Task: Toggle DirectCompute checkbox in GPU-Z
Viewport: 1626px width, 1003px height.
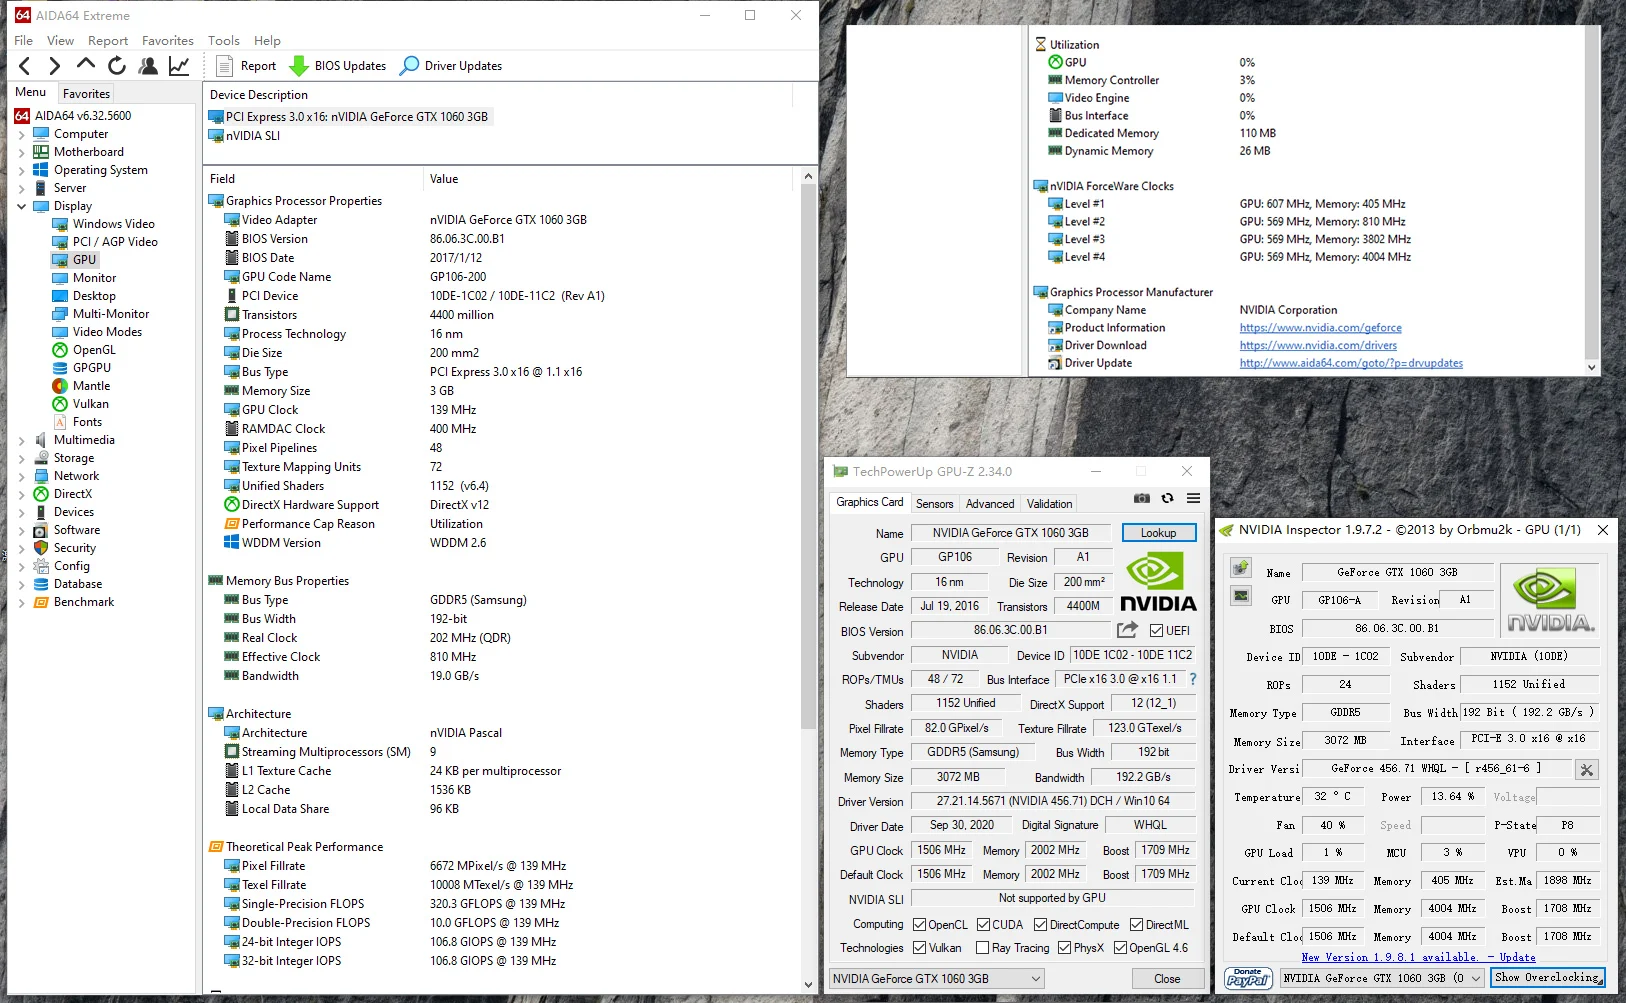Action: (1041, 925)
